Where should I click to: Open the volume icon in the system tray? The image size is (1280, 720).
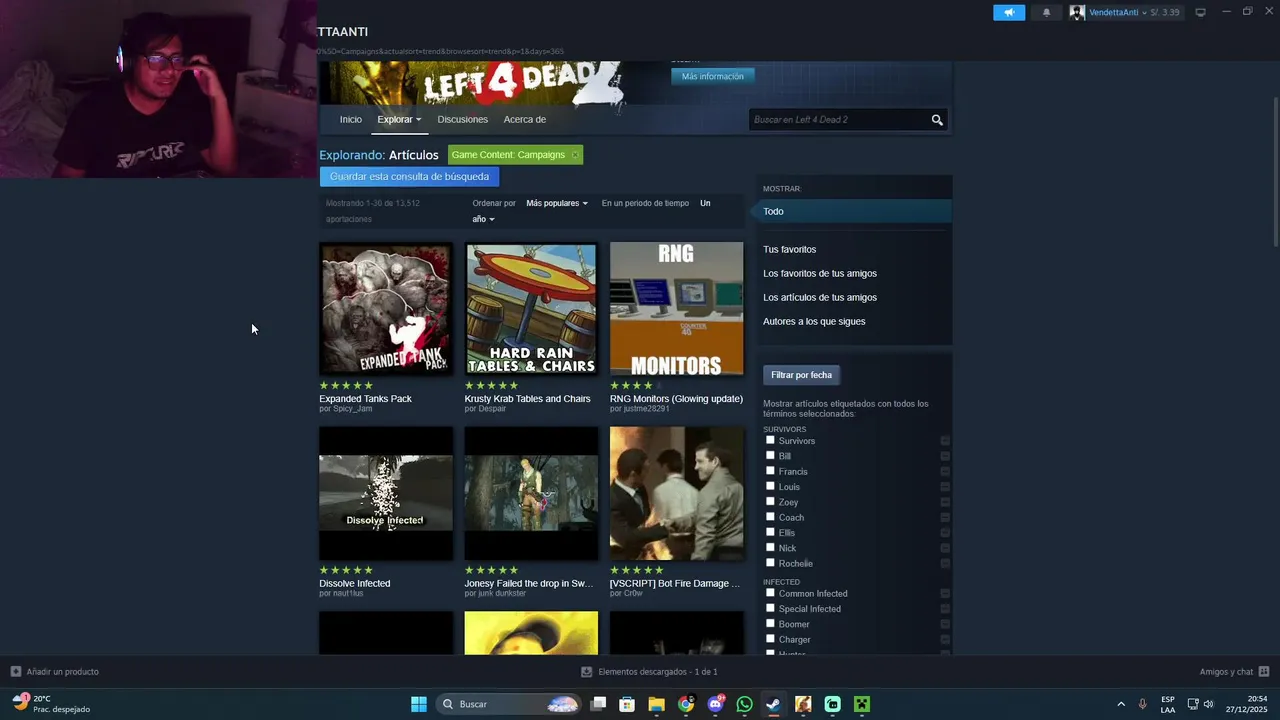(x=1208, y=704)
